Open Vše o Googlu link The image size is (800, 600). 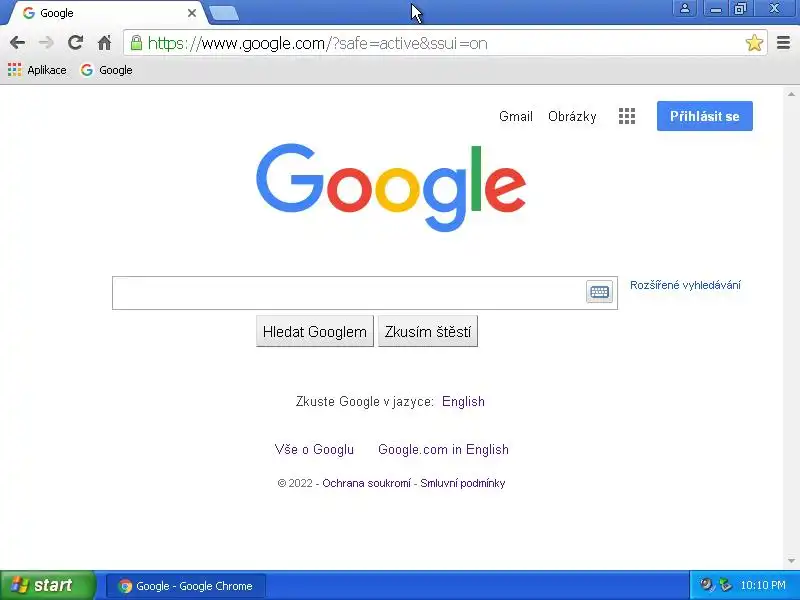click(x=314, y=449)
